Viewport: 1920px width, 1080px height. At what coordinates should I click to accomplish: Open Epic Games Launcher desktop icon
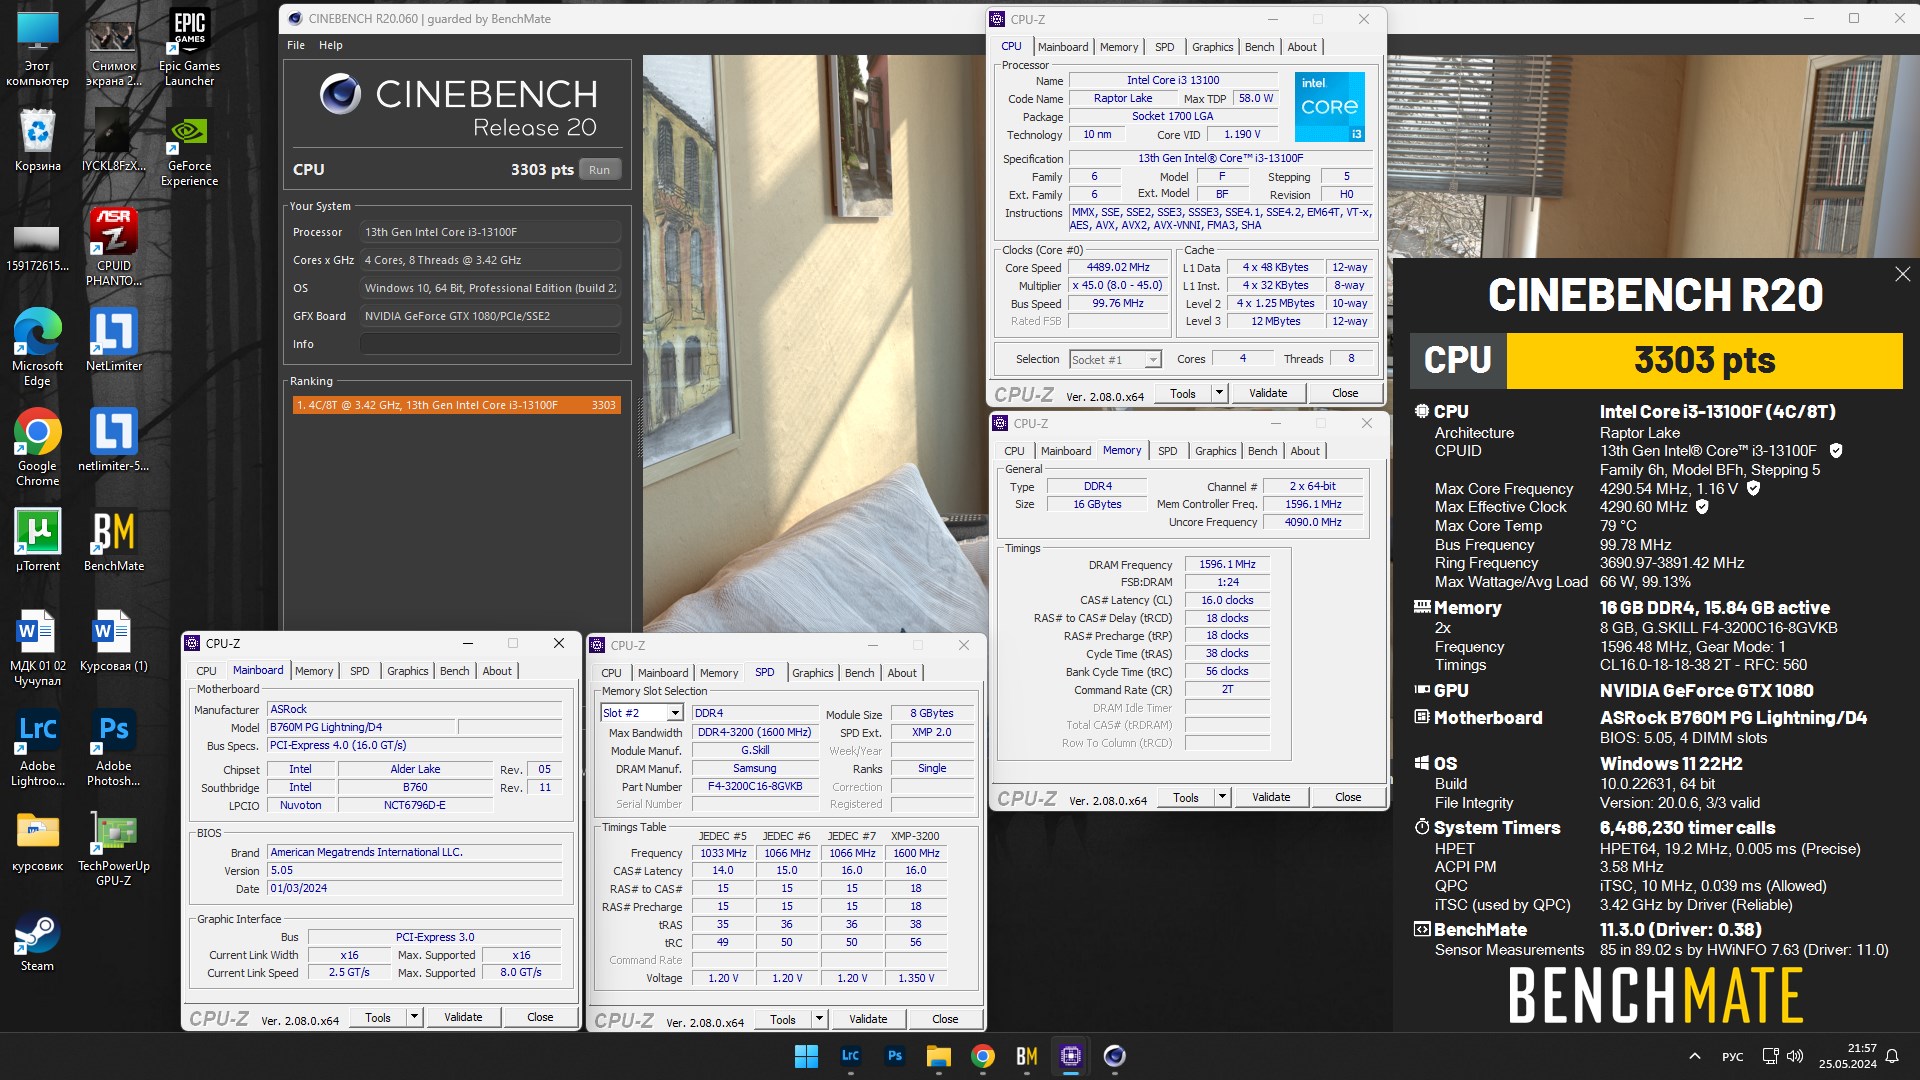click(189, 48)
